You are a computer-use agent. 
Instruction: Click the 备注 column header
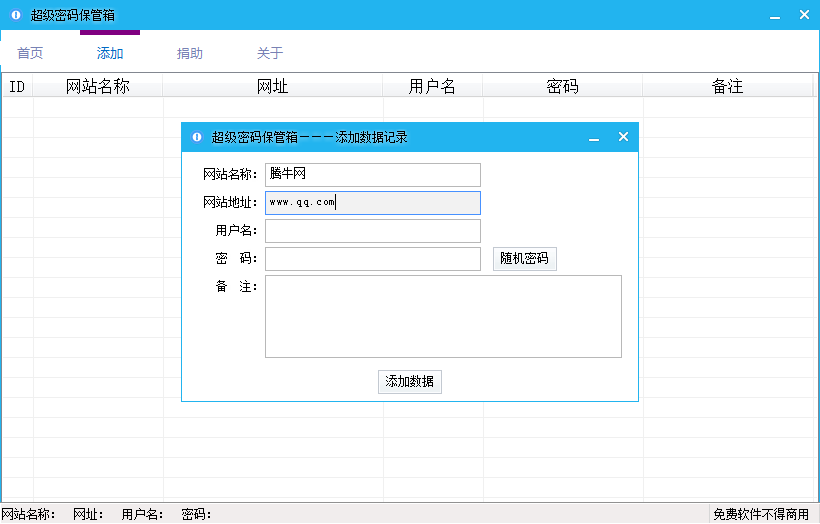click(727, 87)
